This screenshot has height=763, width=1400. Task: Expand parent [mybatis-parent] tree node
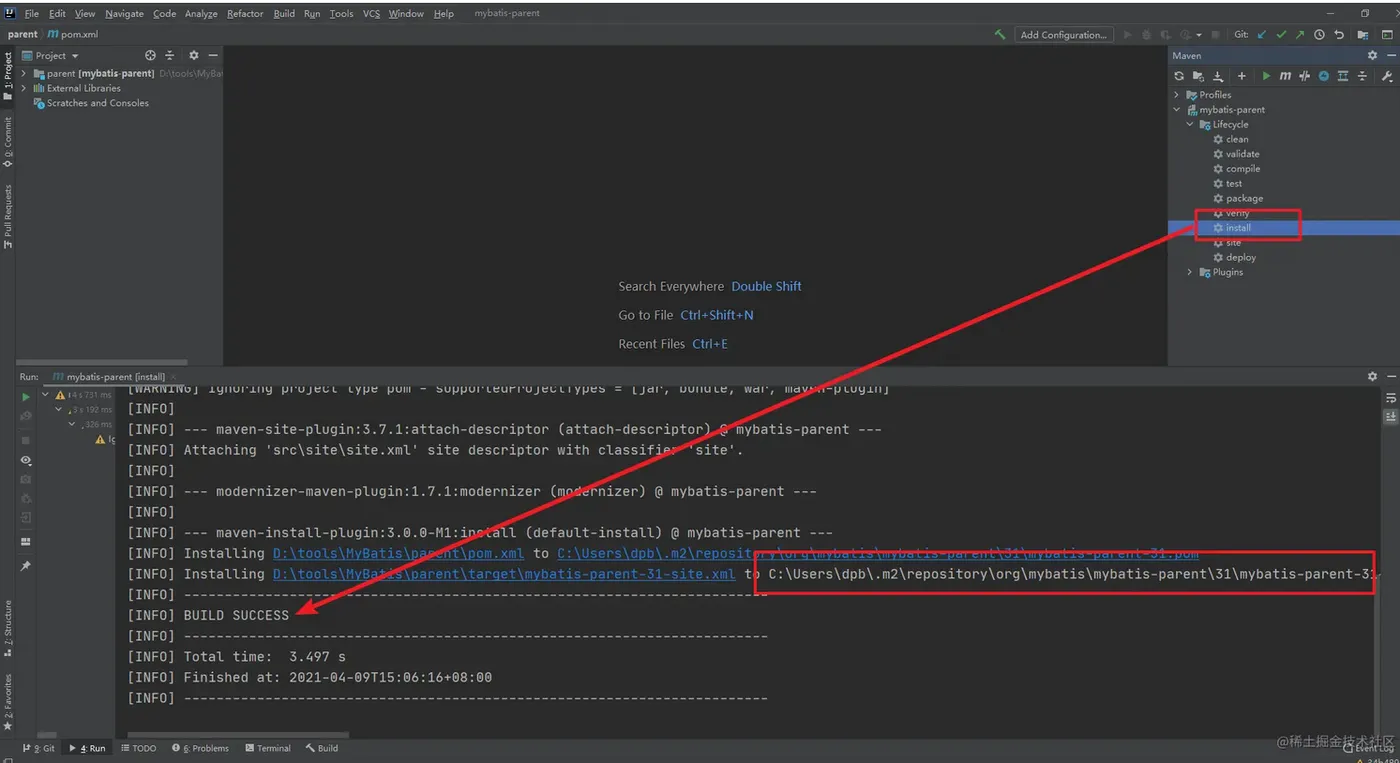coord(24,73)
